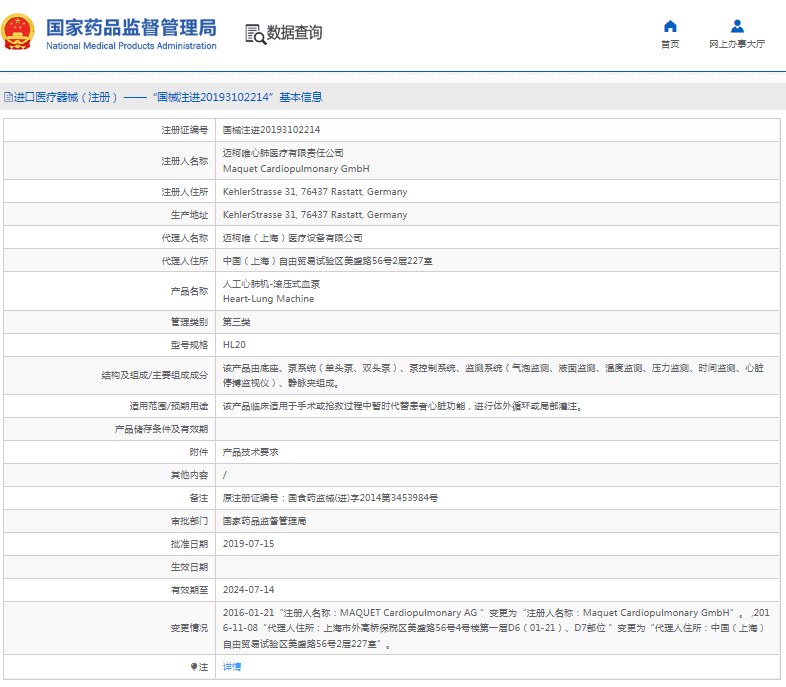The height and width of the screenshot is (687, 786).
Task: Open the 首页 text label
Action: [670, 44]
